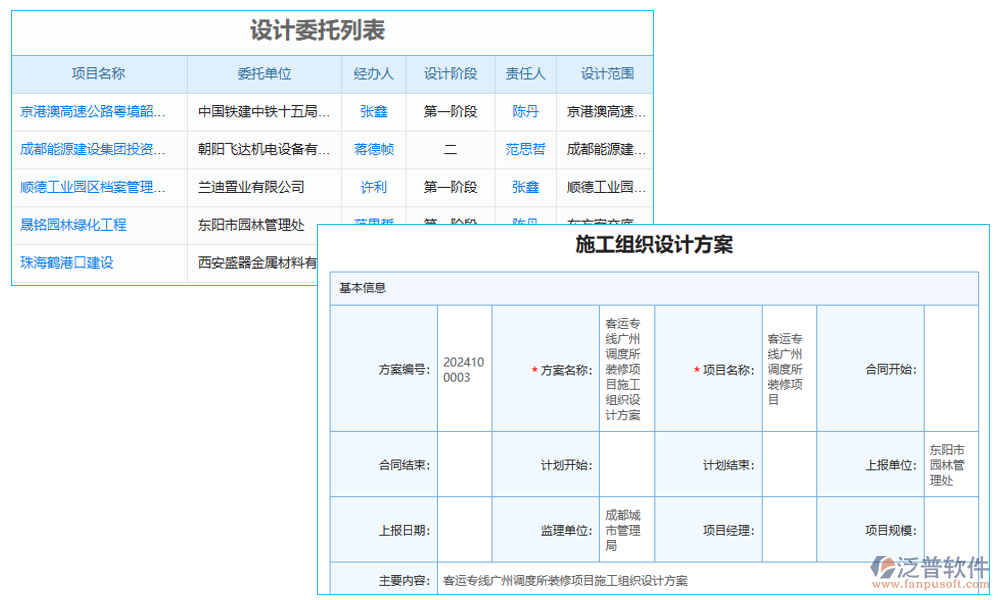The height and width of the screenshot is (600, 1000).
Task: Click the 设计阶段 column header
Action: tap(450, 73)
